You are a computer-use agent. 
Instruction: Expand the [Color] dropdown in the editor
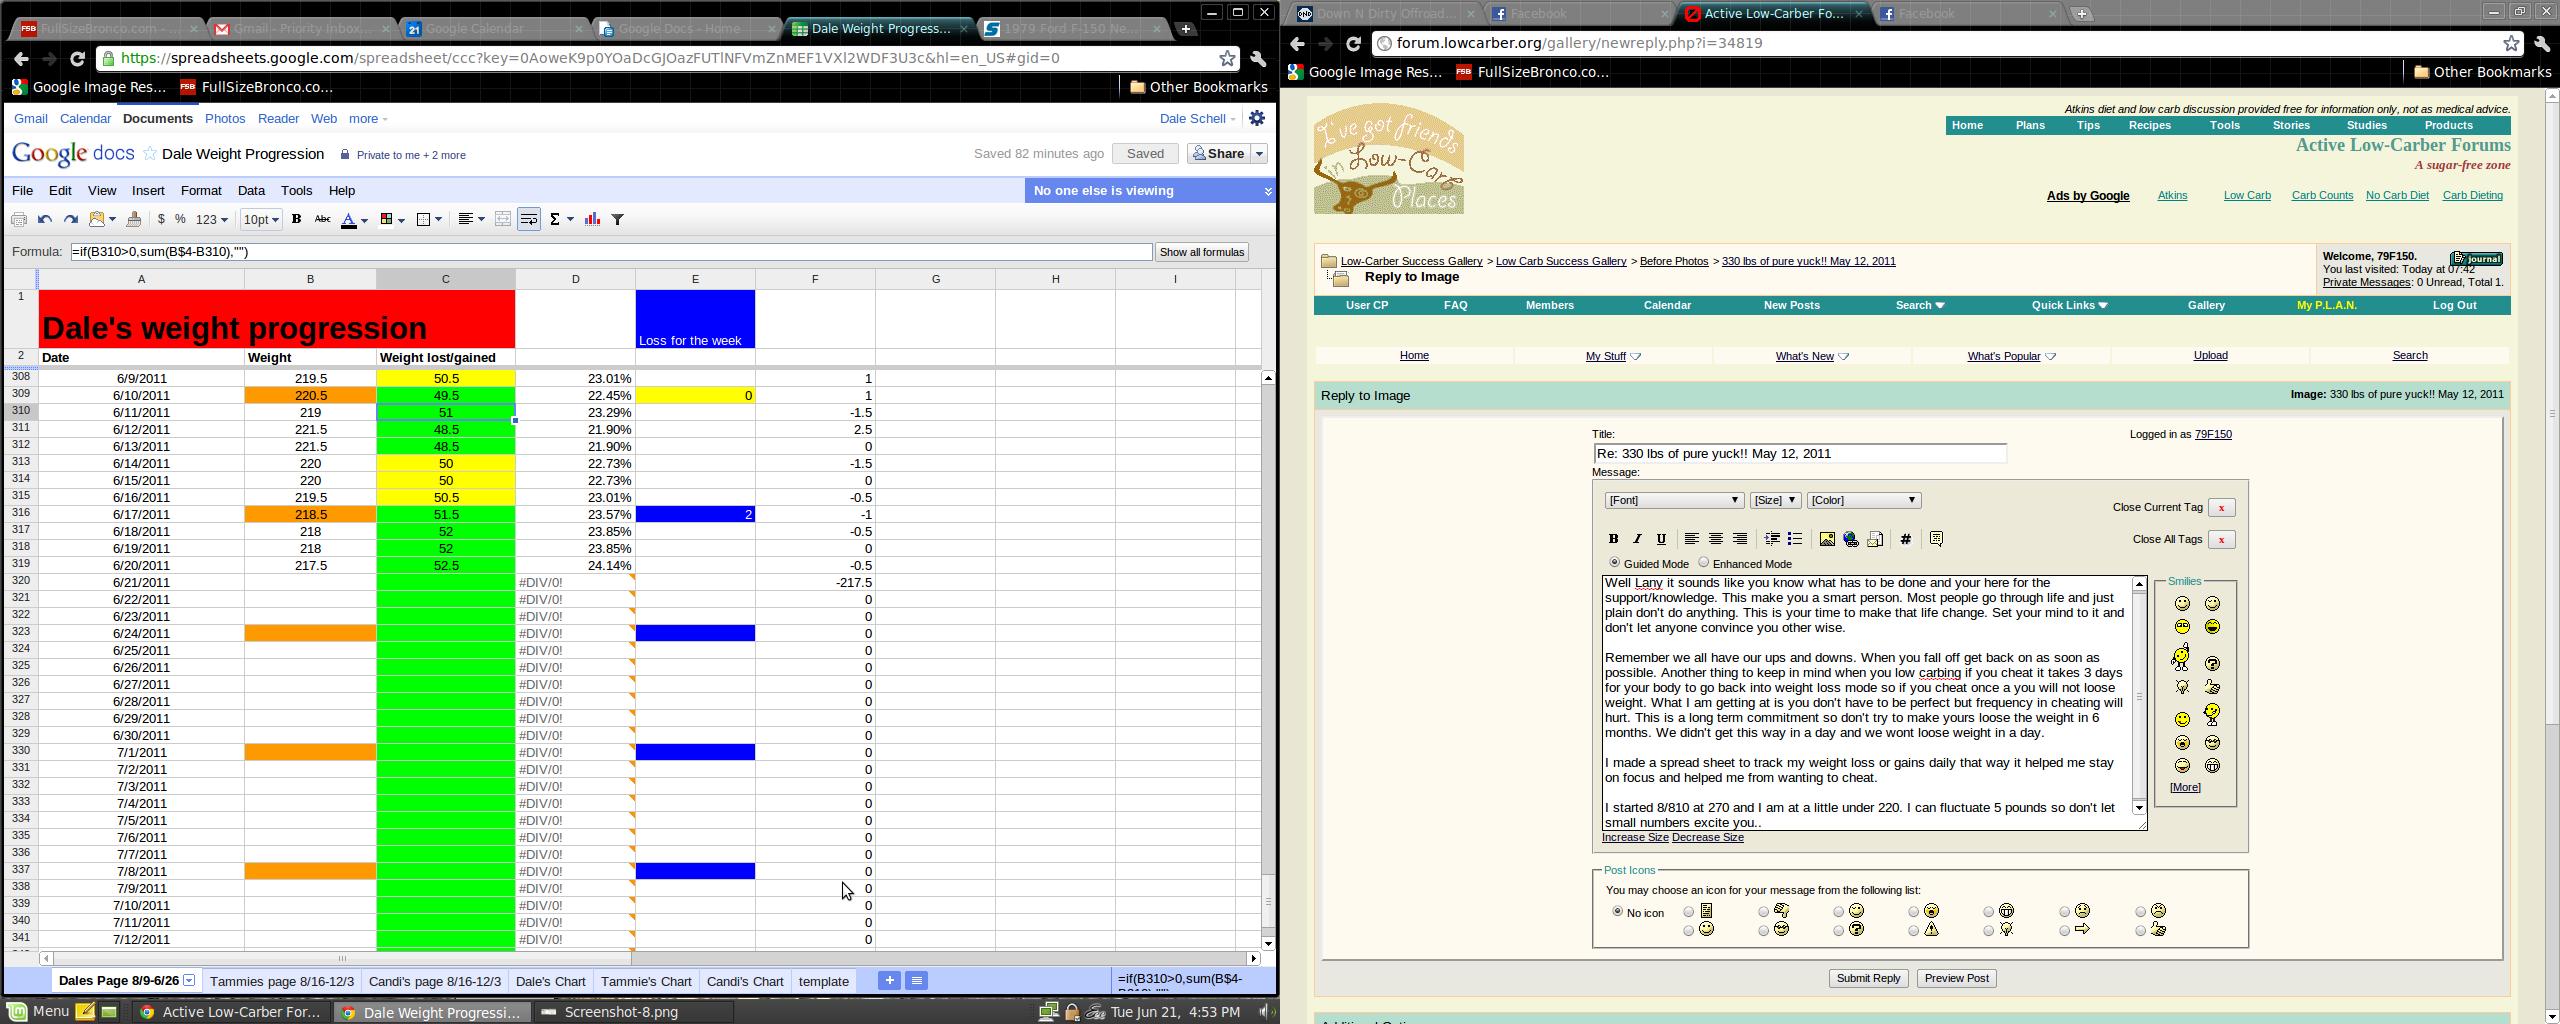click(1863, 500)
